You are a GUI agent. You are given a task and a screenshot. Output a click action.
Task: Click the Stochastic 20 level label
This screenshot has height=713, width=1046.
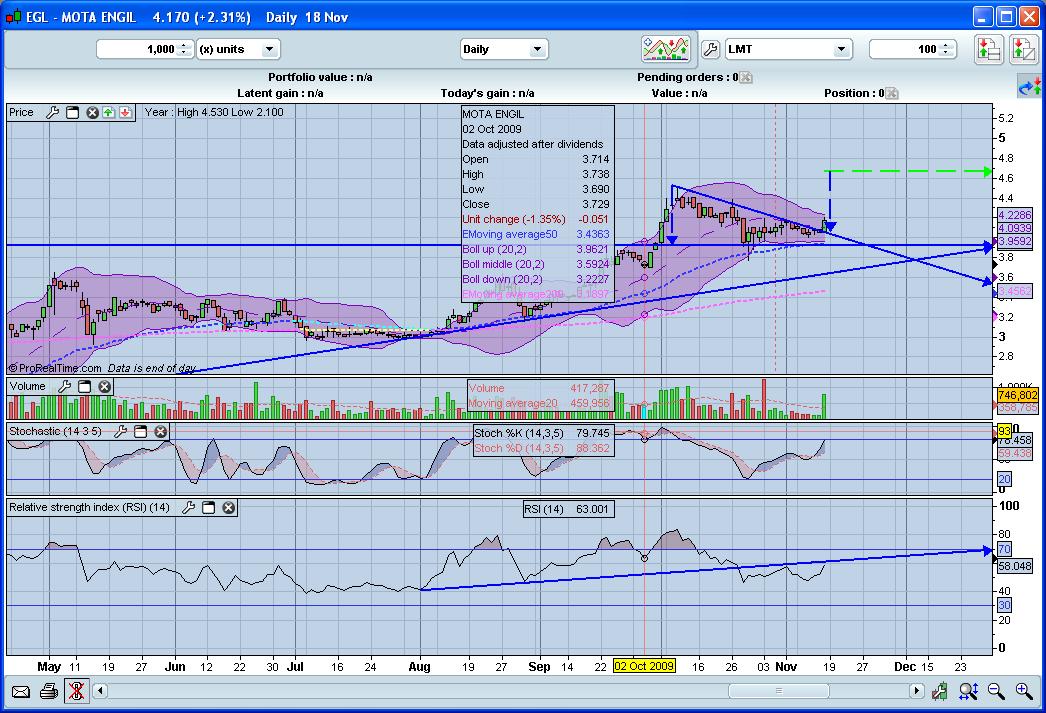click(1004, 479)
